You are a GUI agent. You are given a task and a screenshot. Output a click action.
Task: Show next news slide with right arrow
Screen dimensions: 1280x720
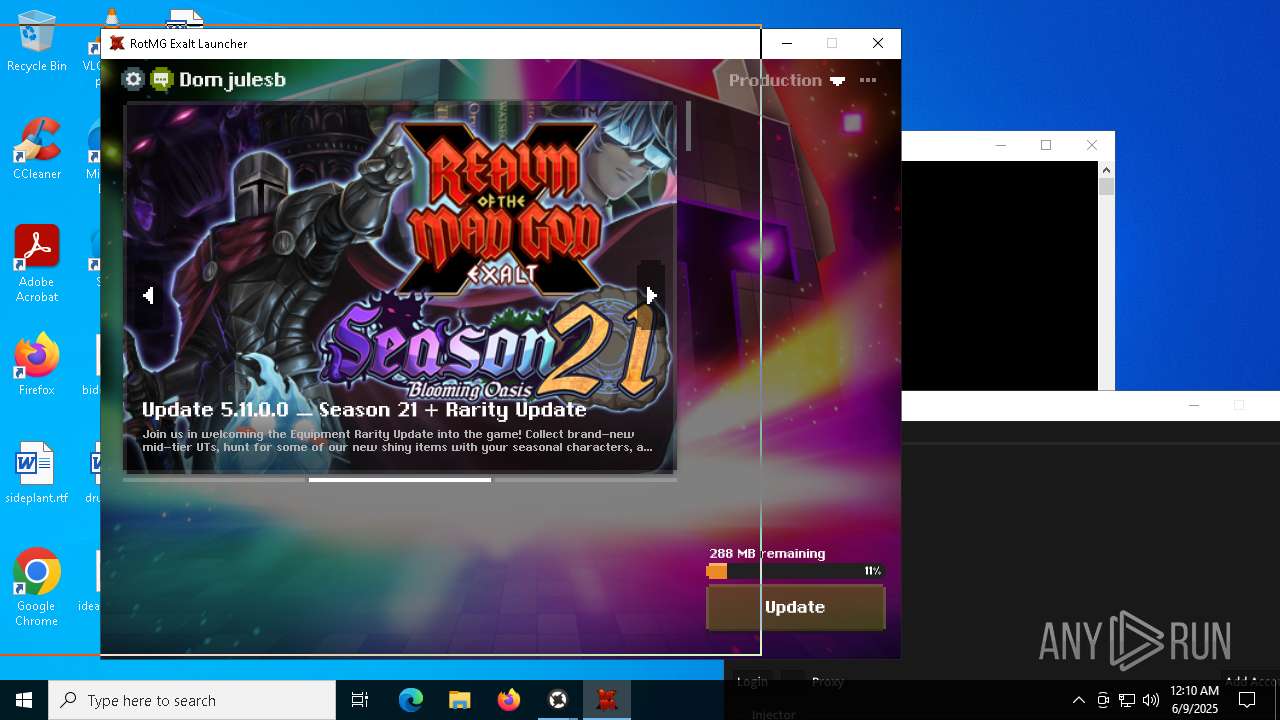651,295
